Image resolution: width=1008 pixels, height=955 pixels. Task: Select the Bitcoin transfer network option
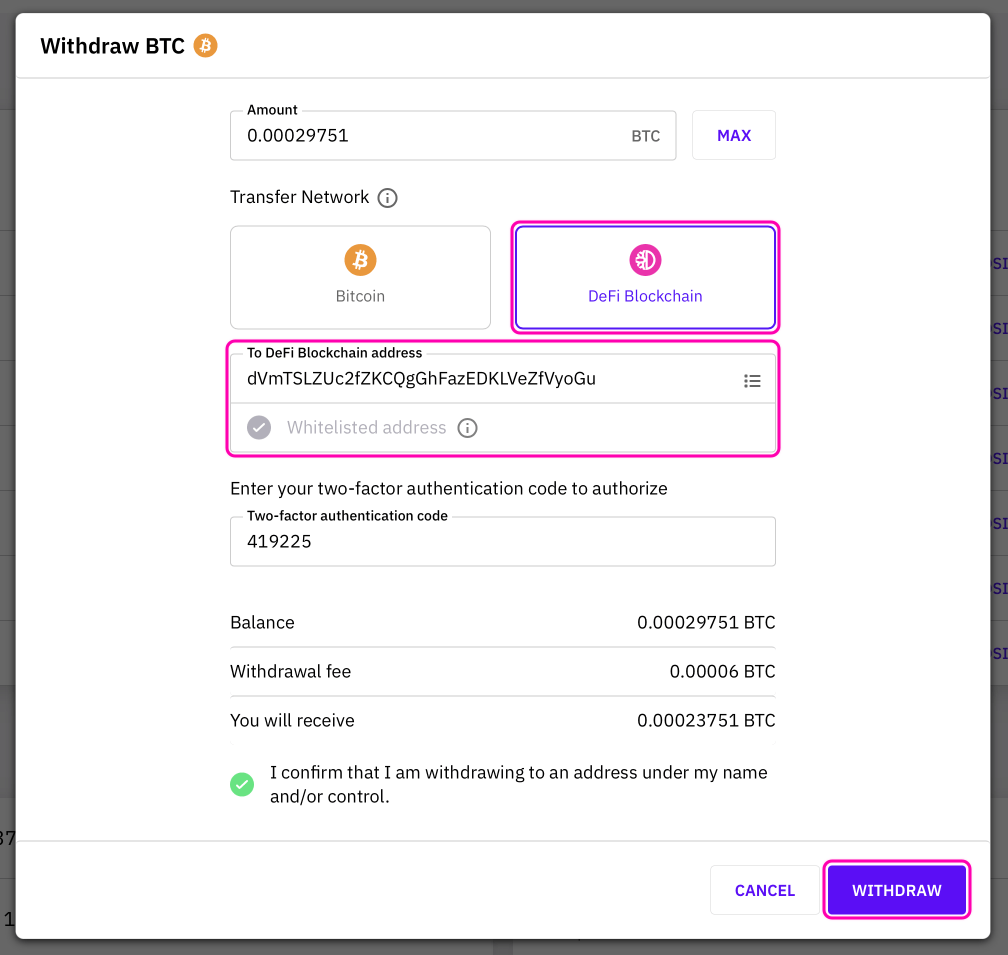(x=360, y=277)
